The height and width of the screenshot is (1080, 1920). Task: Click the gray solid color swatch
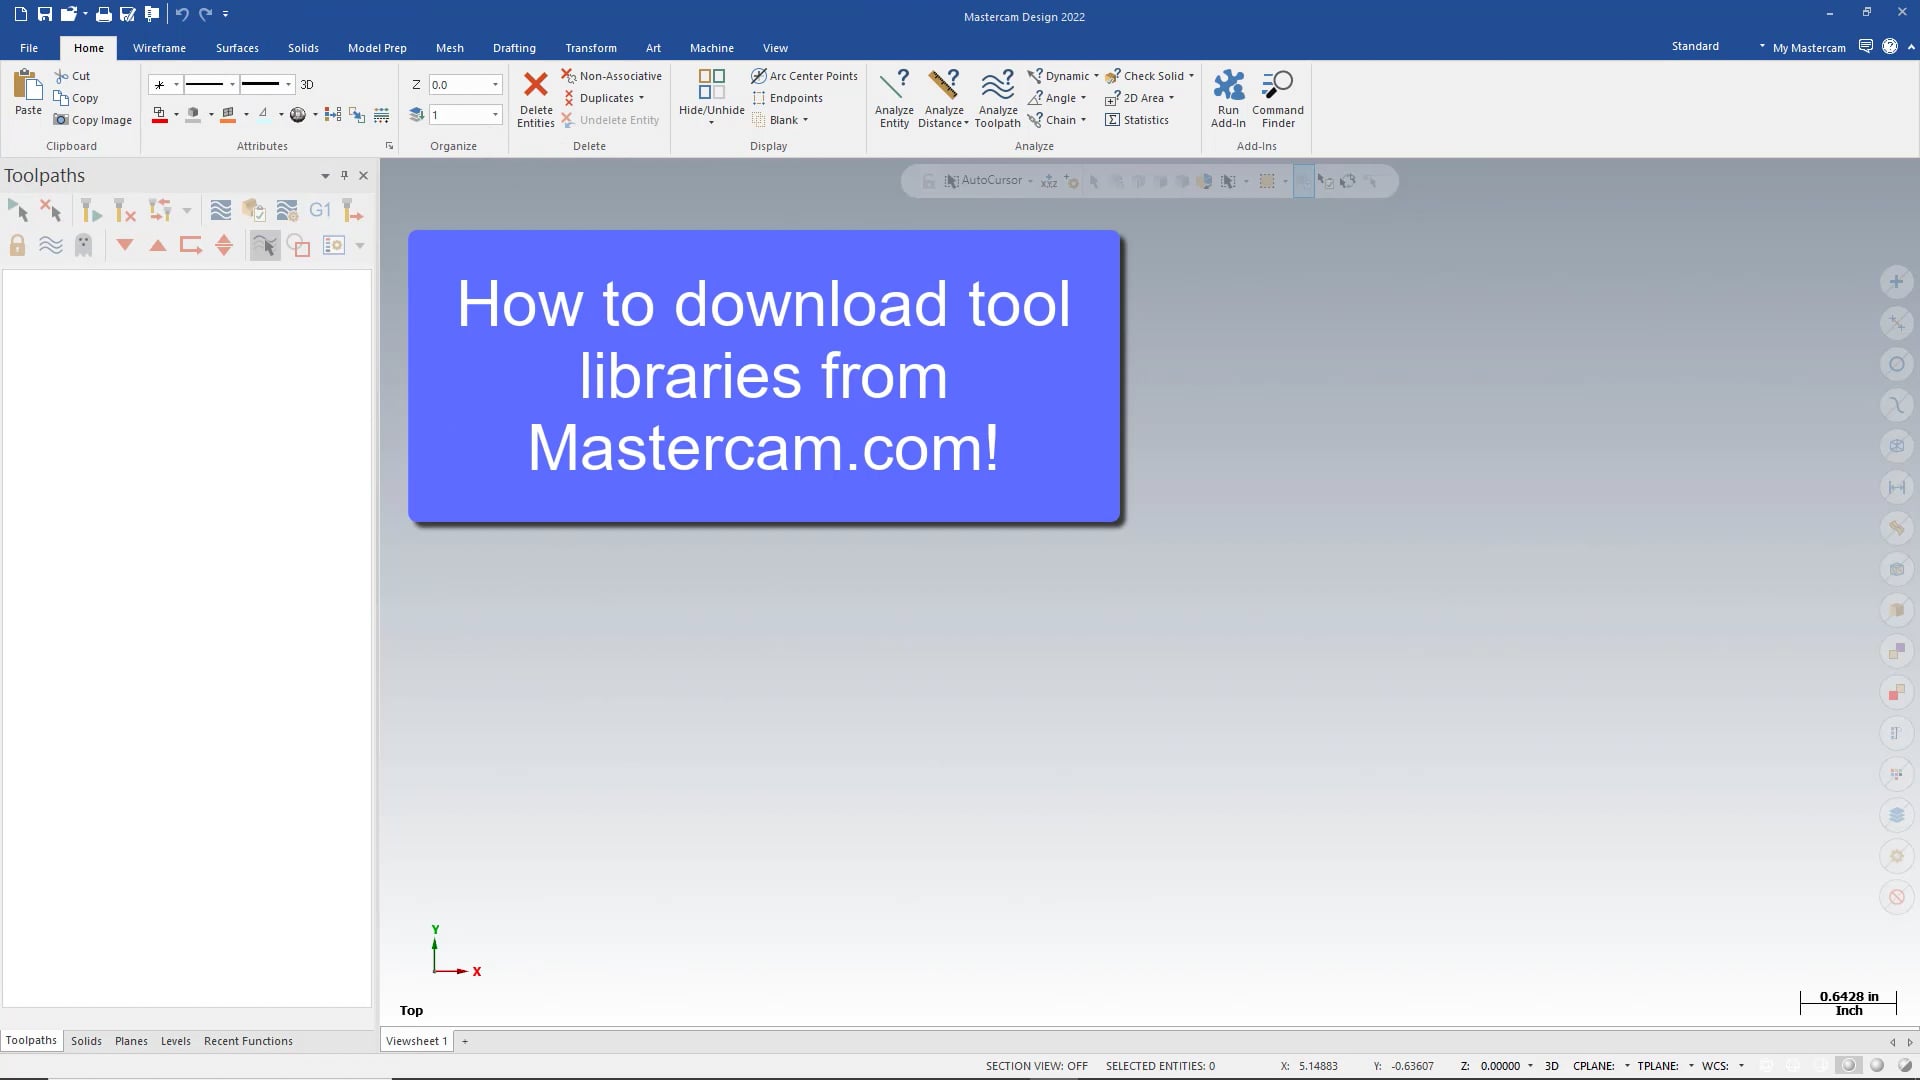point(194,115)
